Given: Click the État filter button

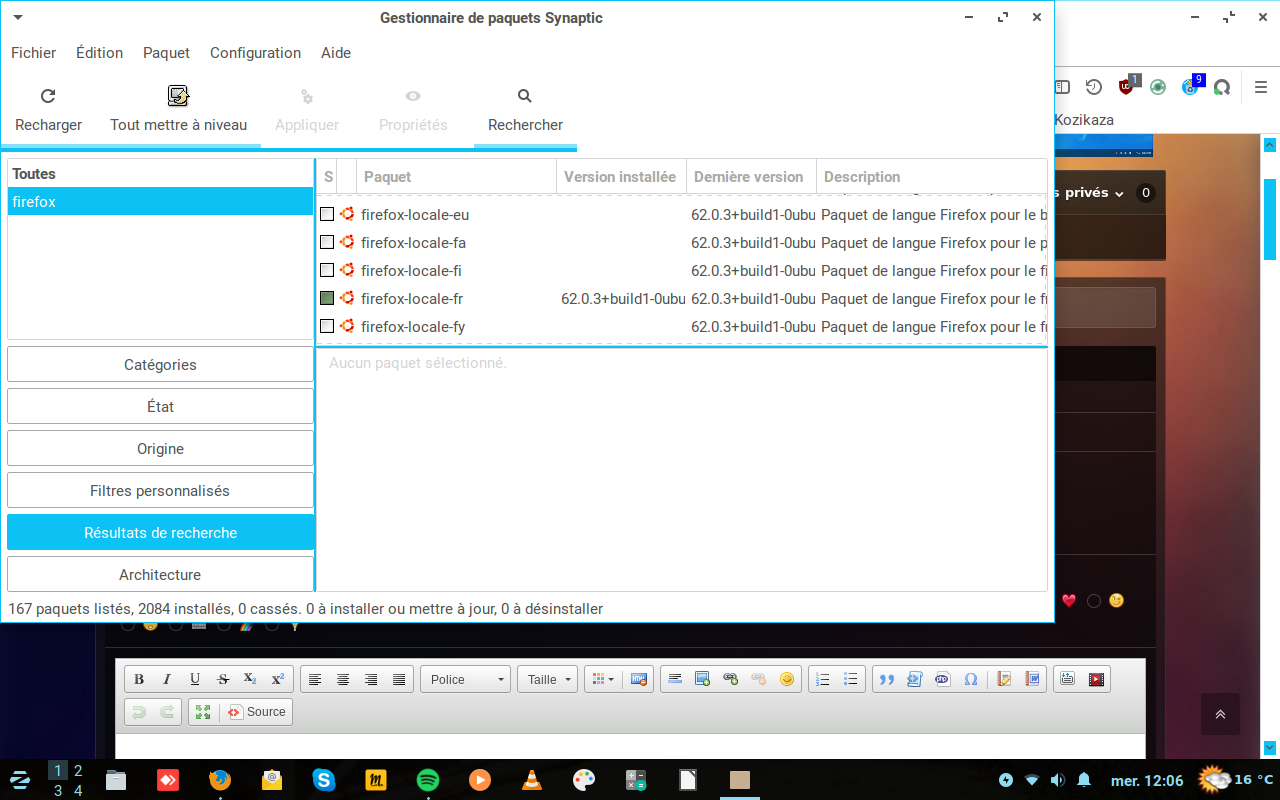Looking at the screenshot, I should tap(160, 407).
